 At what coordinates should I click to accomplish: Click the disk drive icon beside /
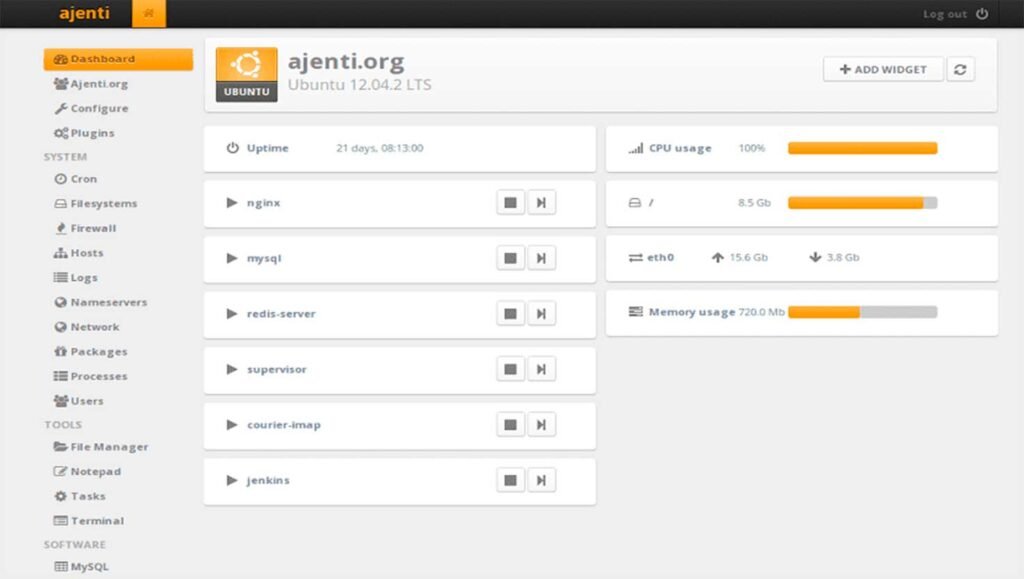635,203
